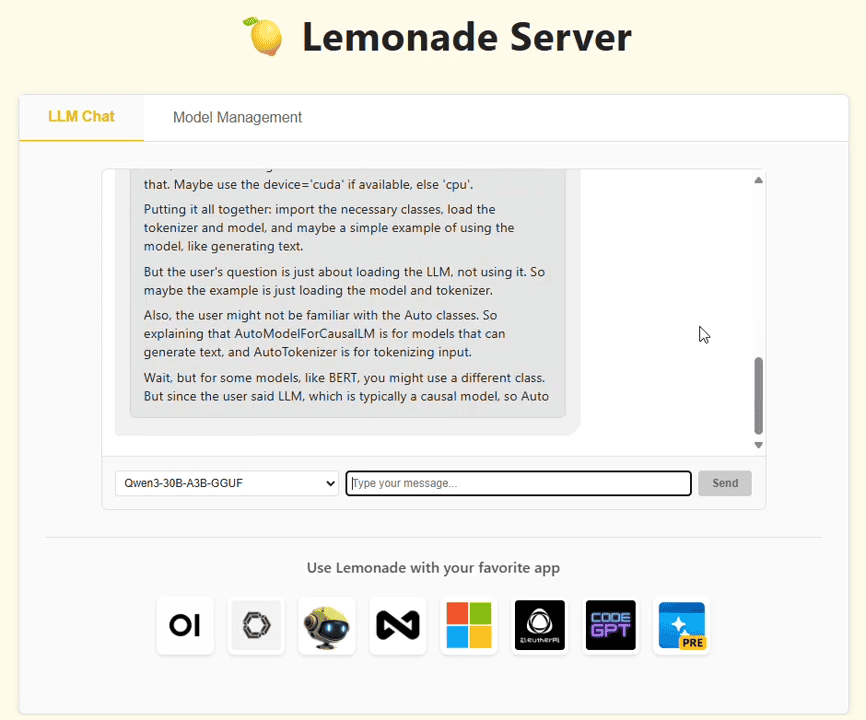Image resolution: width=866 pixels, height=720 pixels.
Task: Click the Lemonade Server title heading
Action: pos(466,38)
